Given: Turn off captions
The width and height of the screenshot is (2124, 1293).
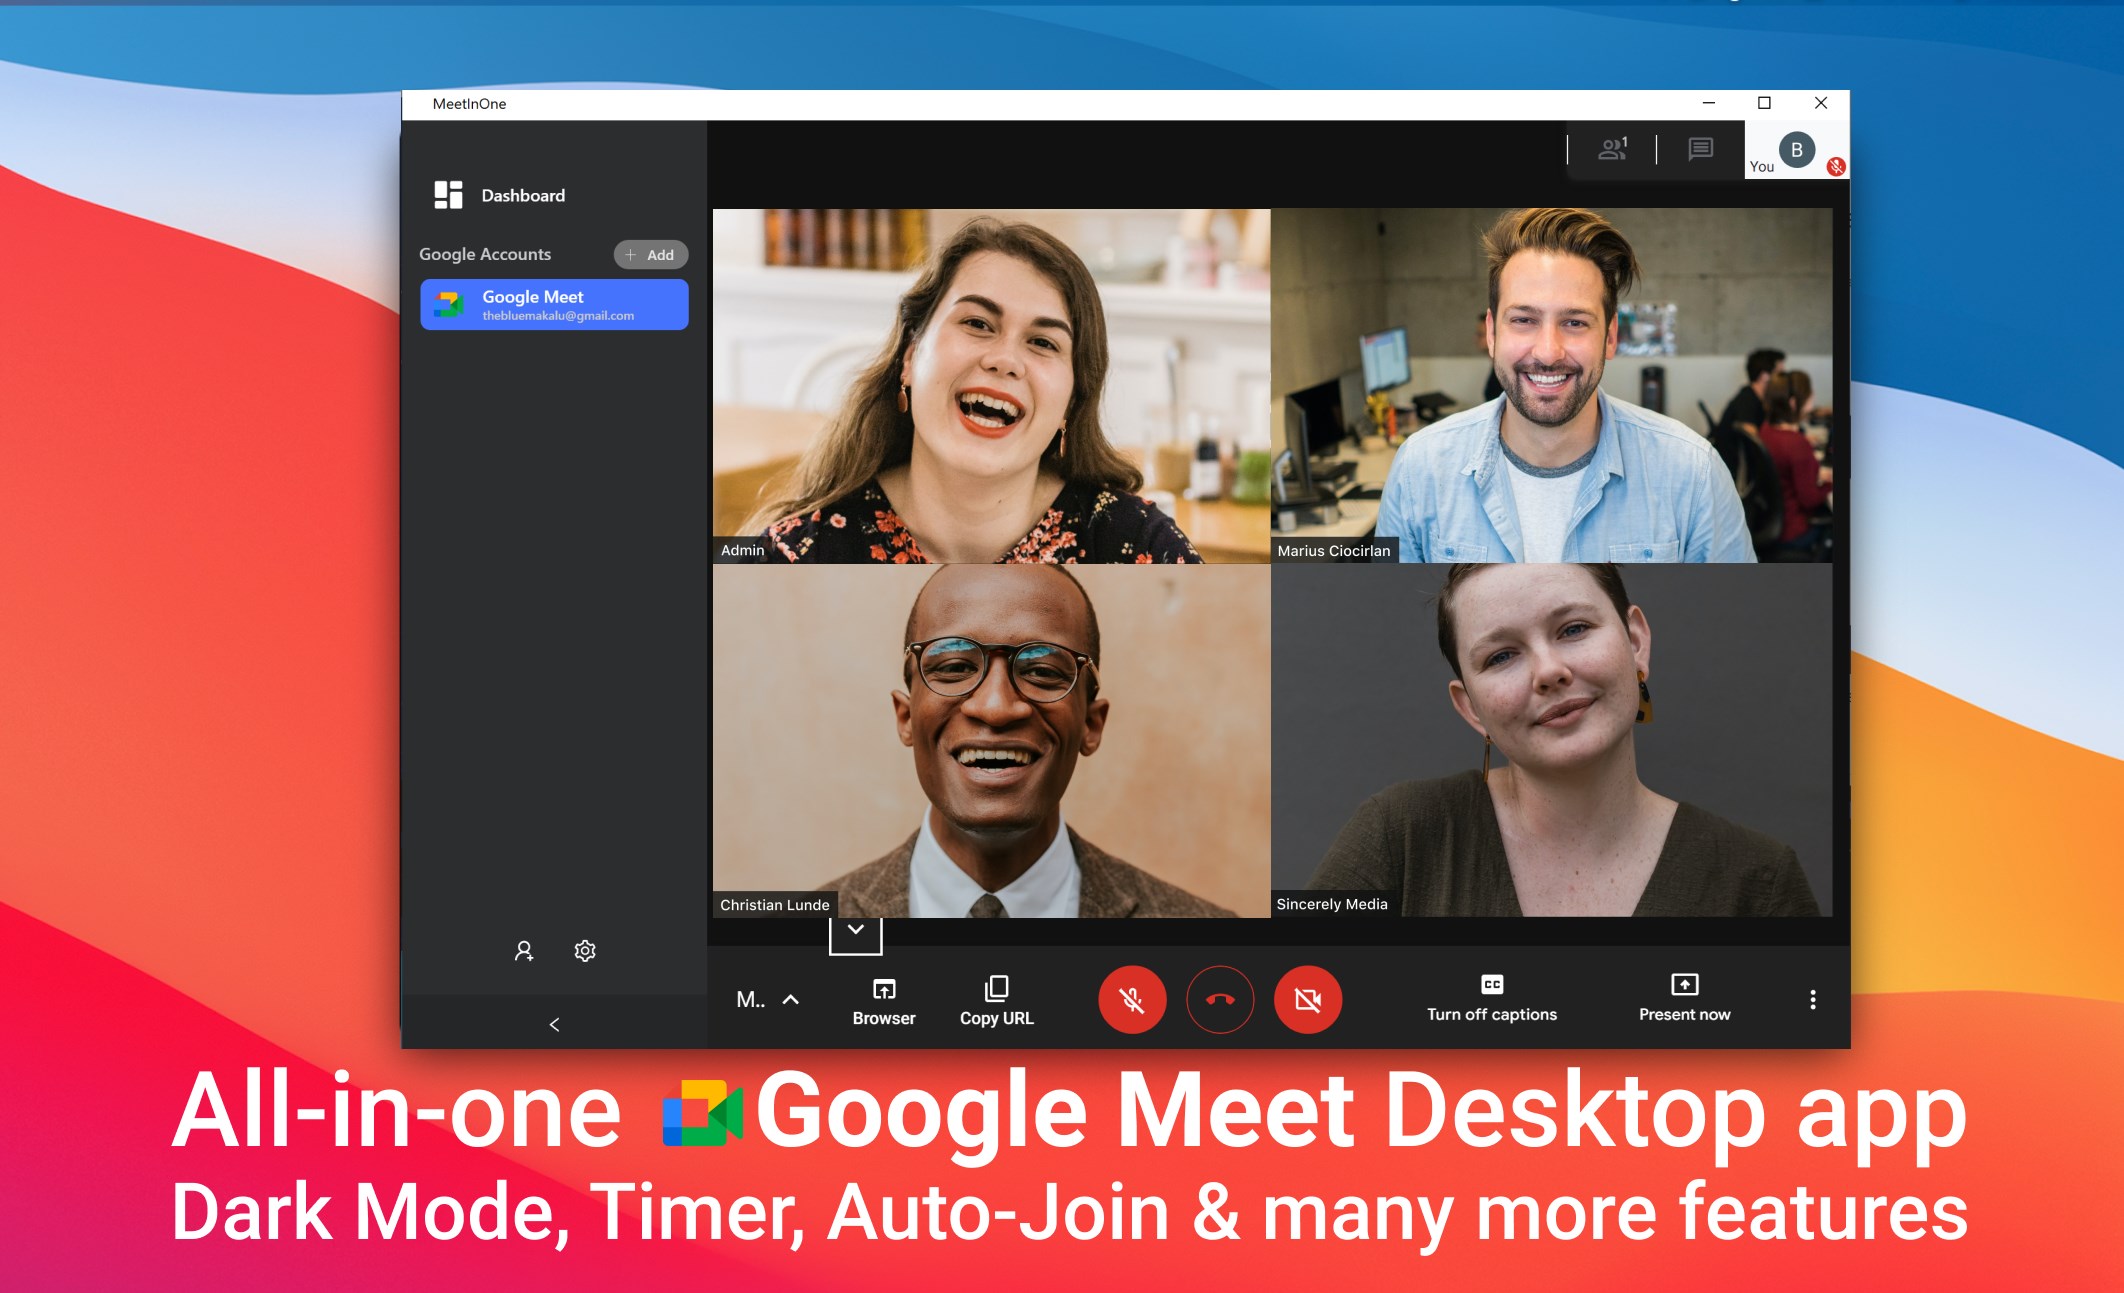Looking at the screenshot, I should [1491, 998].
